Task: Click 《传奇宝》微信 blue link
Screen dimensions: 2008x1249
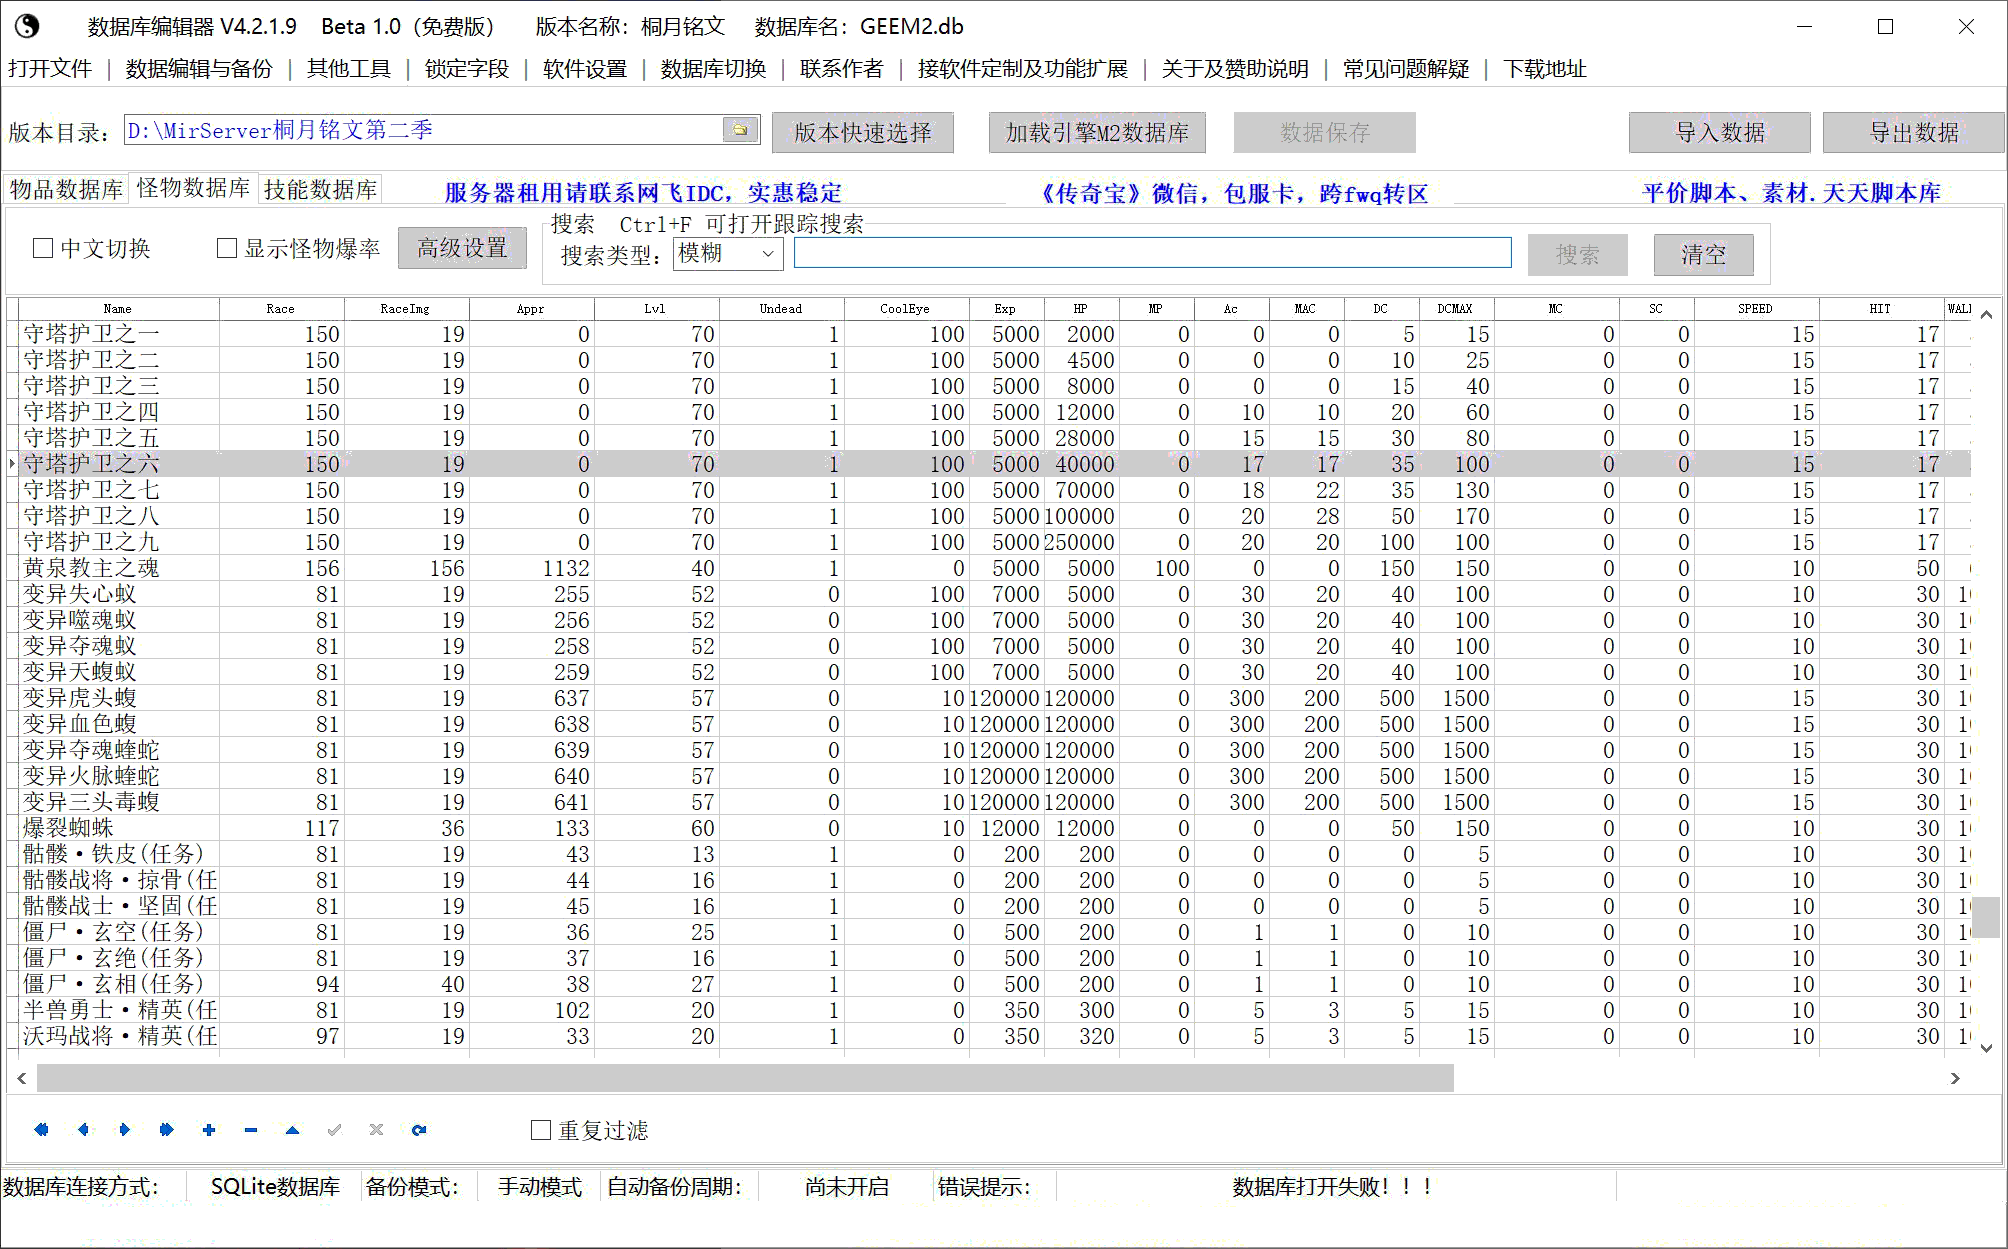Action: click(1233, 193)
